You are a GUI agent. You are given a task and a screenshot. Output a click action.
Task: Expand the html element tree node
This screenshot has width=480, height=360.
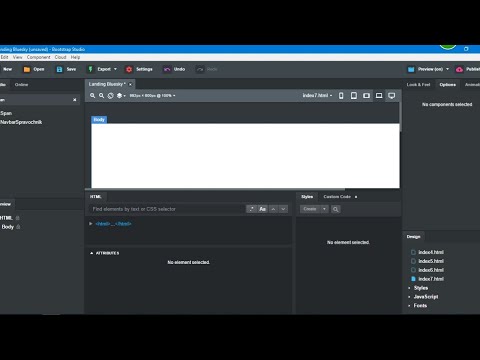click(91, 224)
